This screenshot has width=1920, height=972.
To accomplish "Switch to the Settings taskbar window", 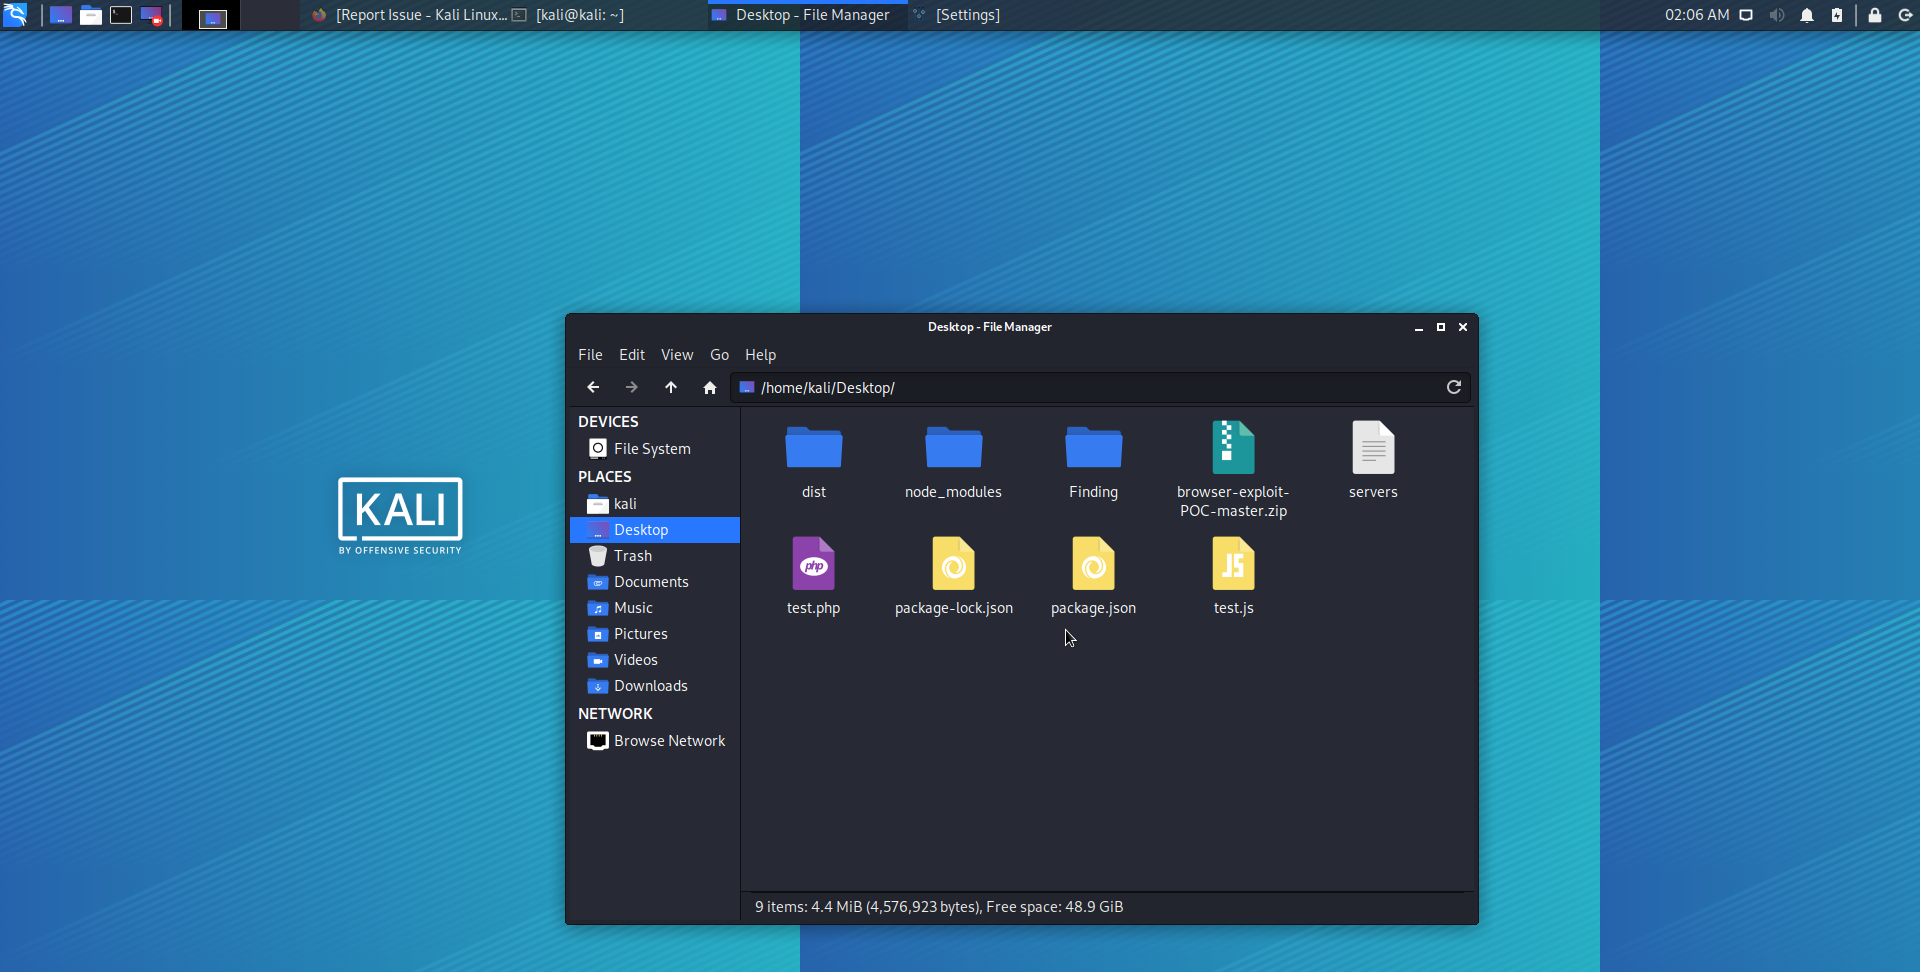I will click(966, 15).
